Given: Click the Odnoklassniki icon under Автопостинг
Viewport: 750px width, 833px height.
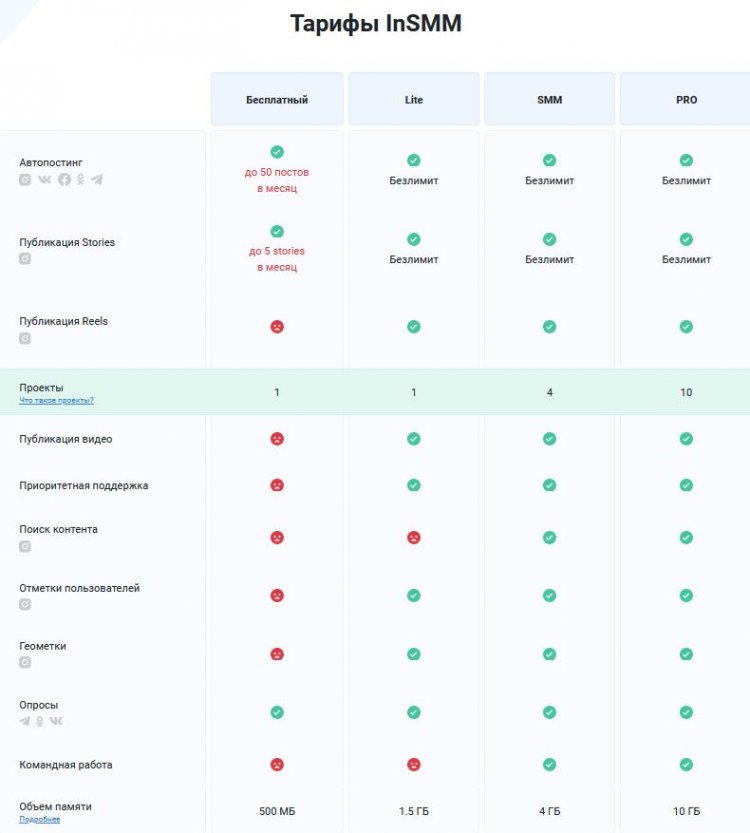Looking at the screenshot, I should tap(80, 180).
